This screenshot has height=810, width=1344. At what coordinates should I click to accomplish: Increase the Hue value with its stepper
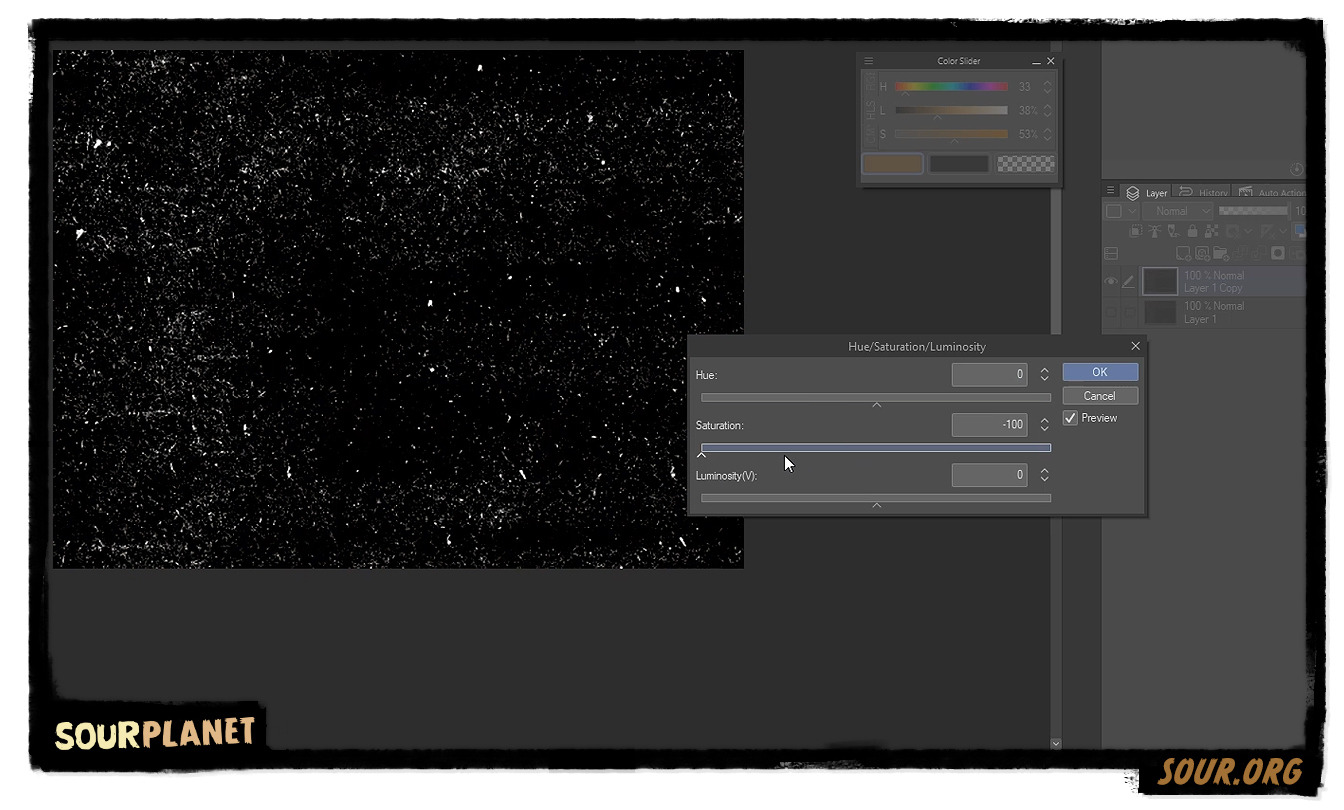click(1044, 370)
